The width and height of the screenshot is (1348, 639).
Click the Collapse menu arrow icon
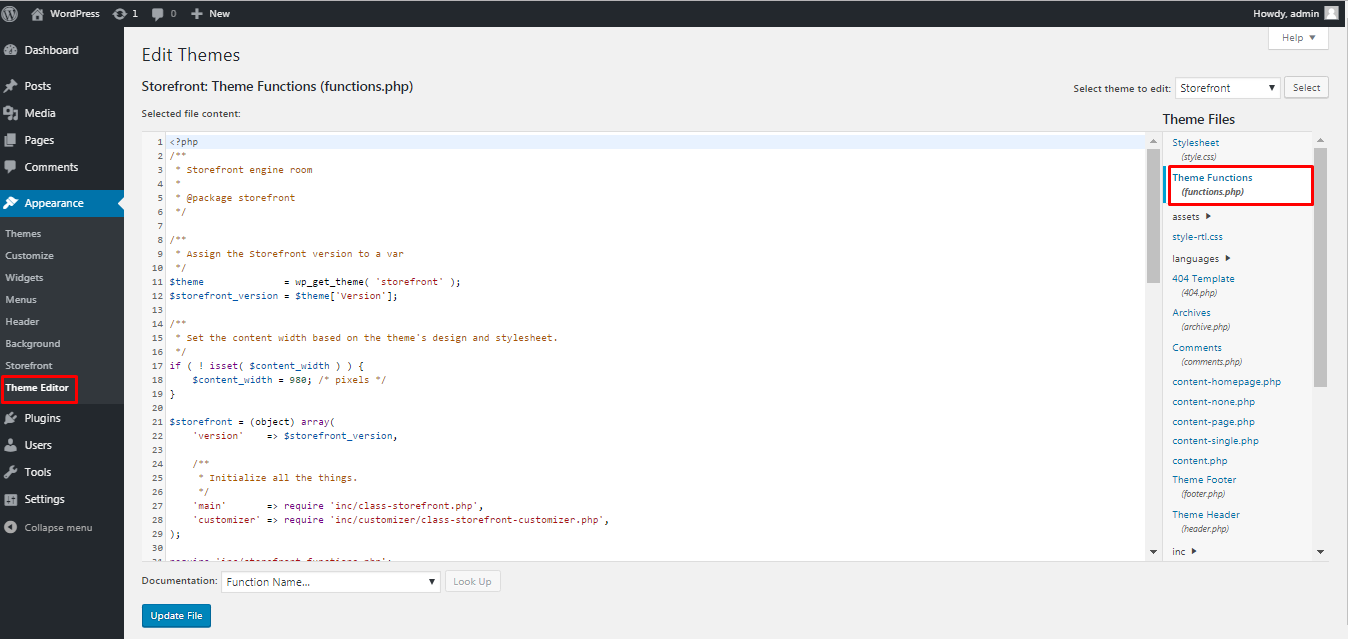point(11,527)
